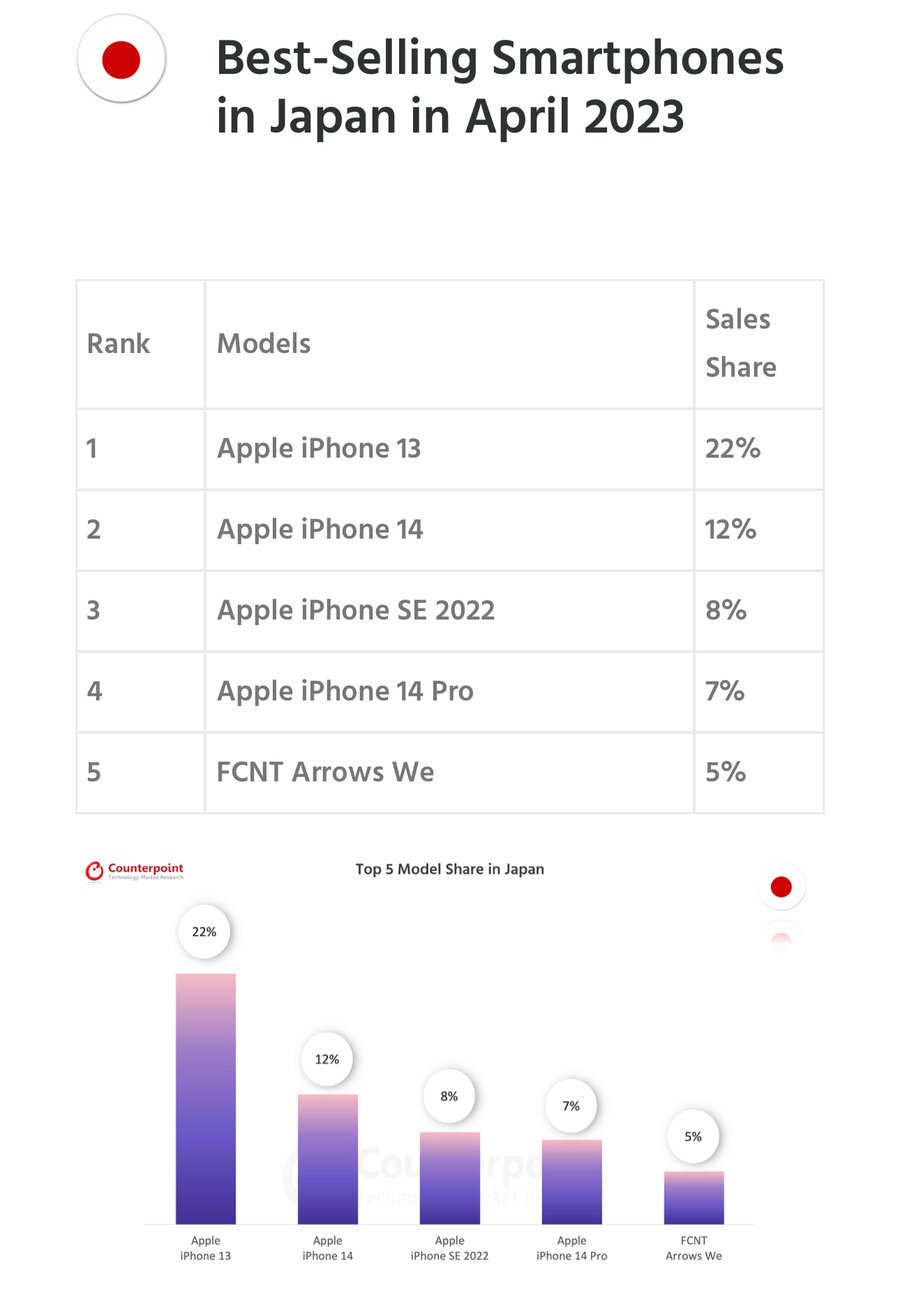This screenshot has height=1290, width=900.
Task: Click the FCNT Arrows We table cell
Action: coord(326,772)
